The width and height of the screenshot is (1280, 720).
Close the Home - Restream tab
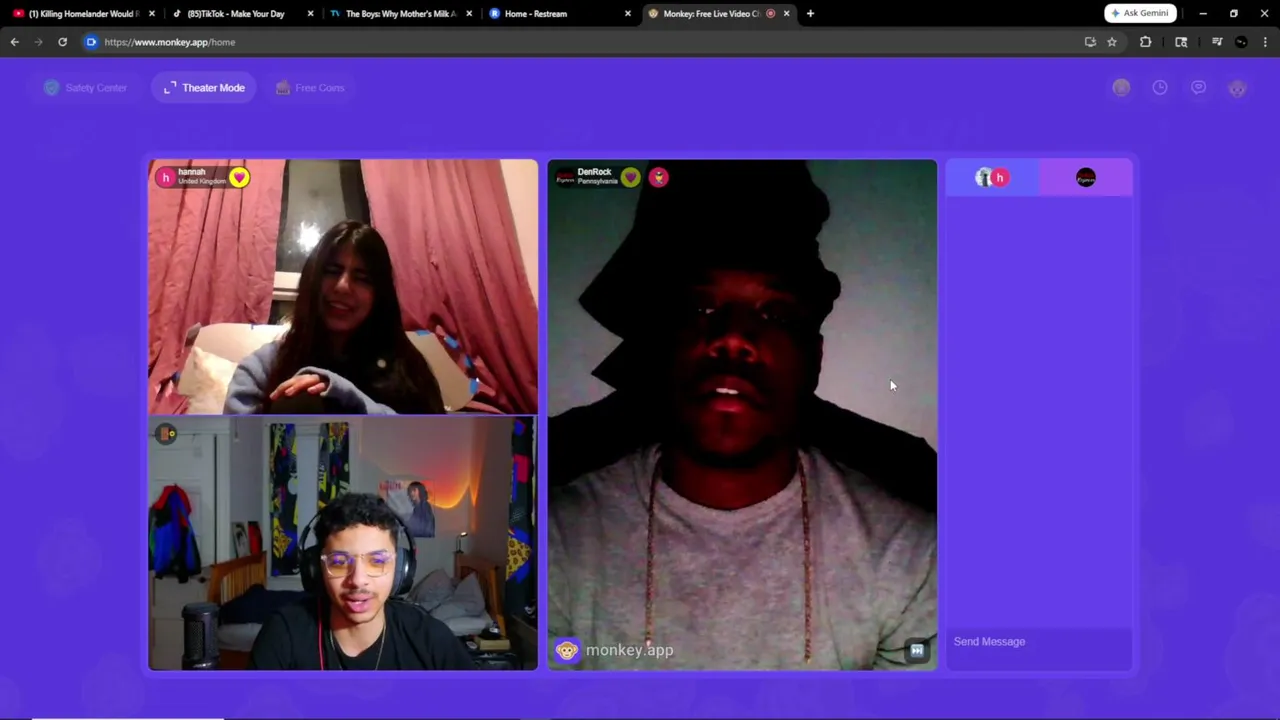(628, 14)
